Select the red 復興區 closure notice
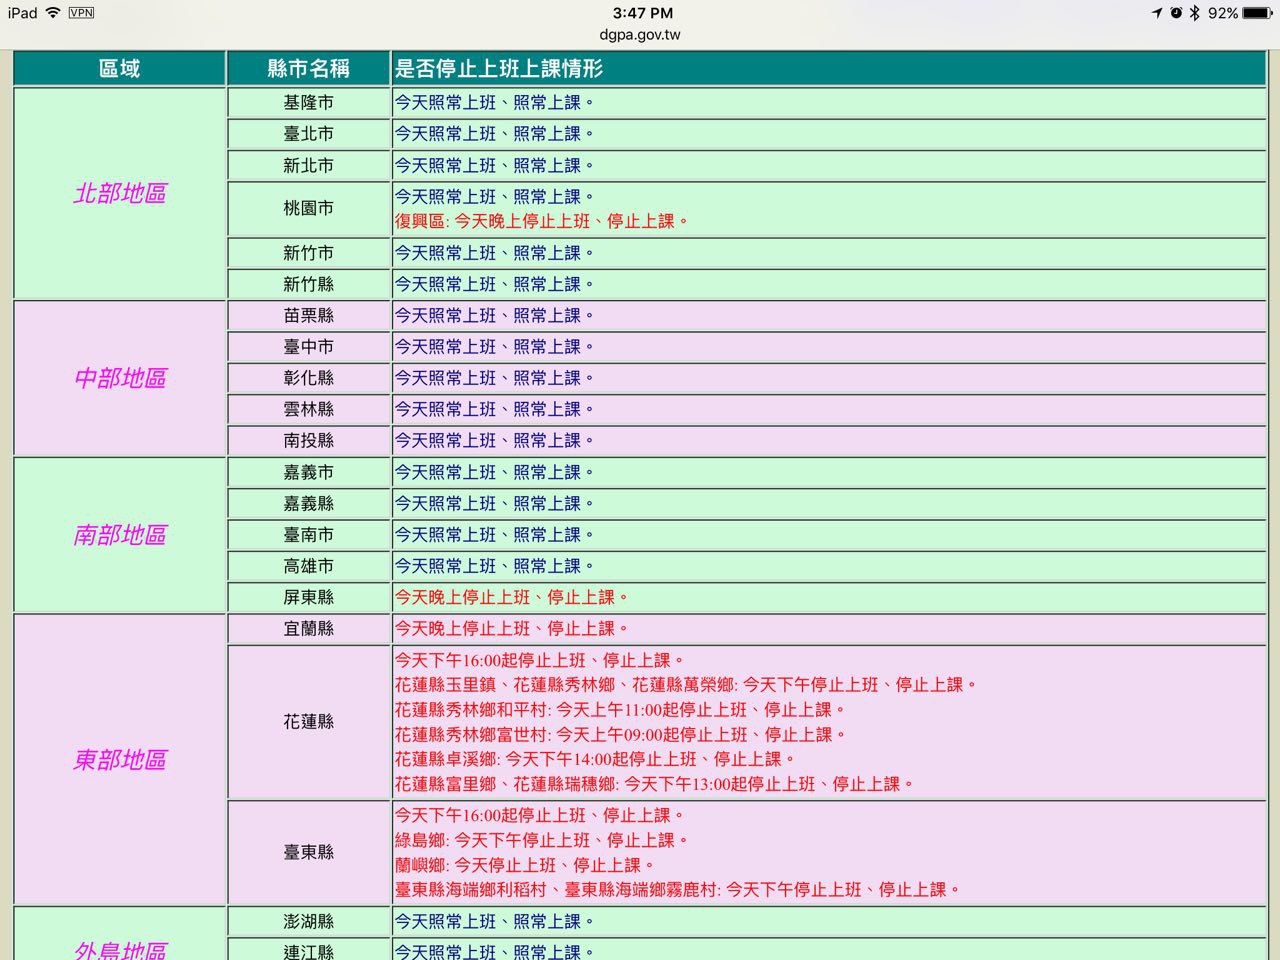1280x960 pixels. (542, 221)
